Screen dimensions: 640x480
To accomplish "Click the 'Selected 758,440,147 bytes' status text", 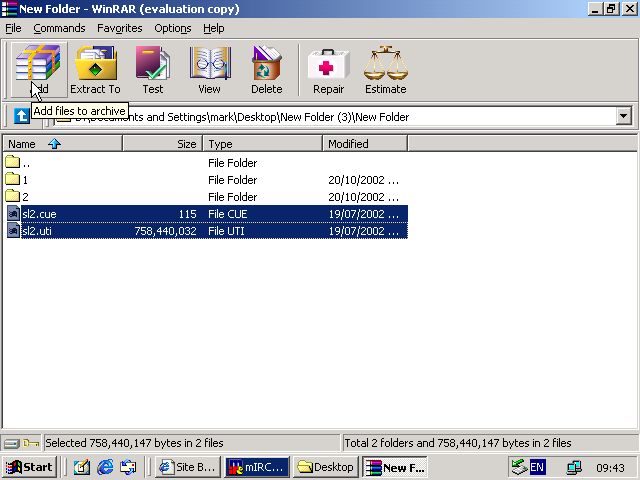I will pos(134,443).
